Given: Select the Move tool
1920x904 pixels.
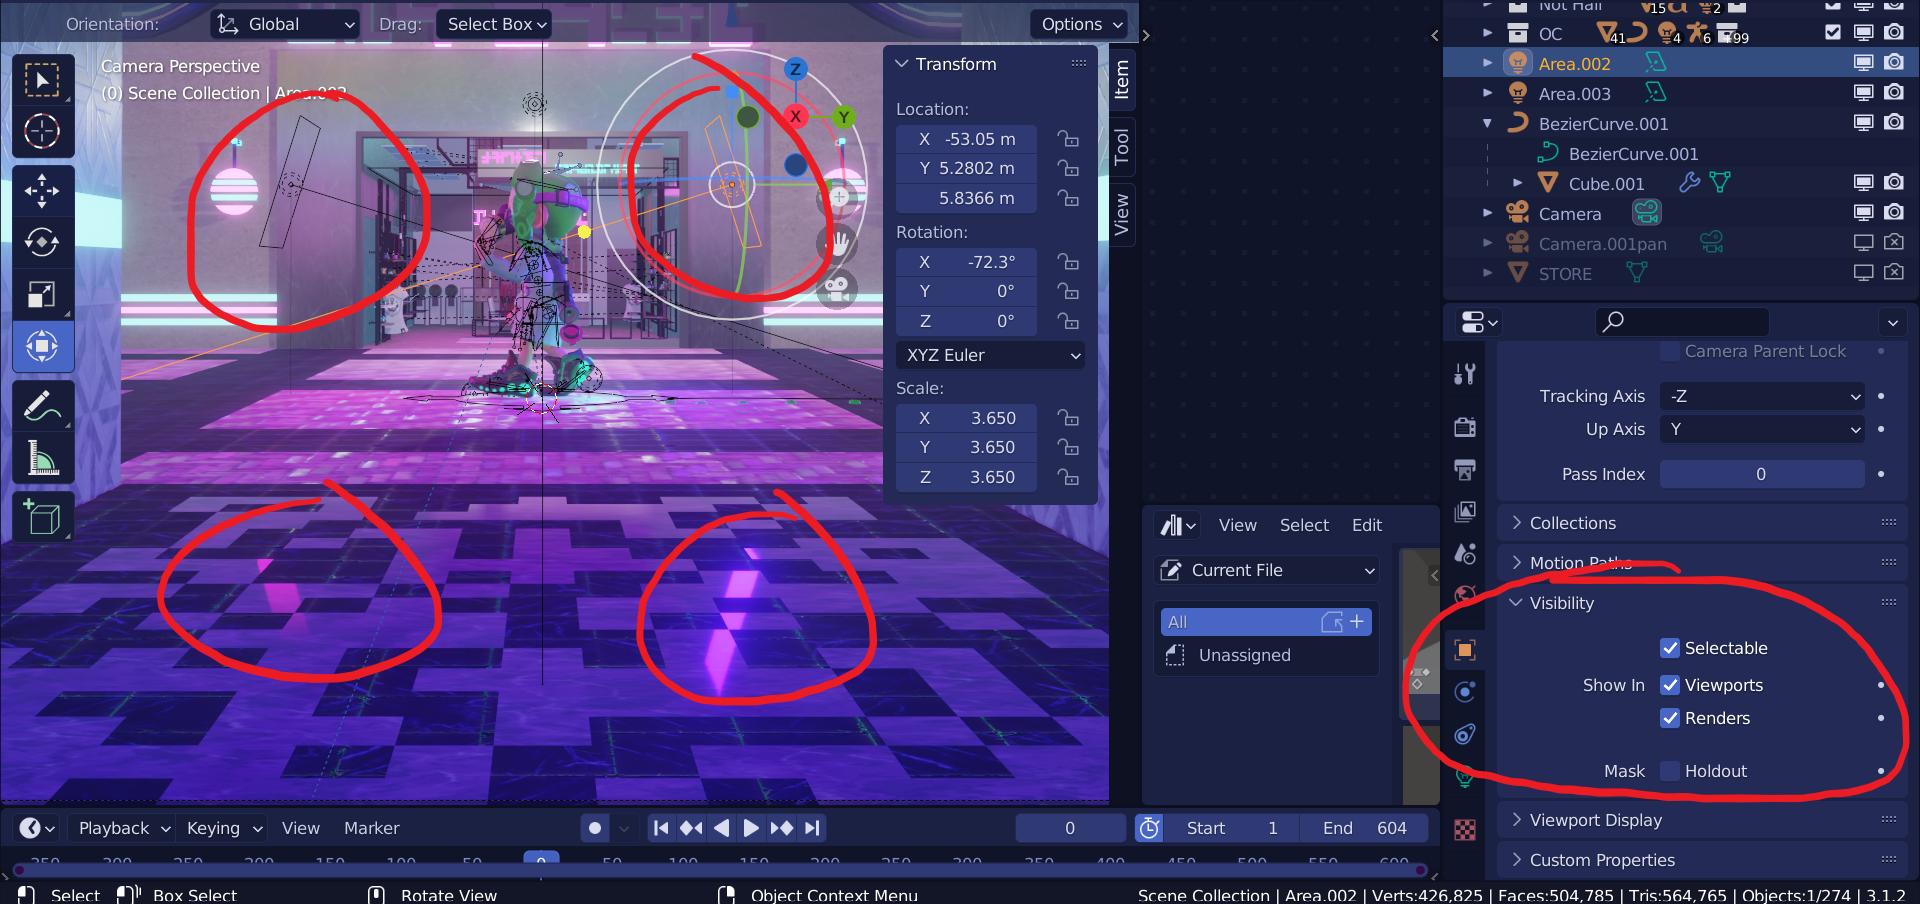Looking at the screenshot, I should tap(42, 191).
